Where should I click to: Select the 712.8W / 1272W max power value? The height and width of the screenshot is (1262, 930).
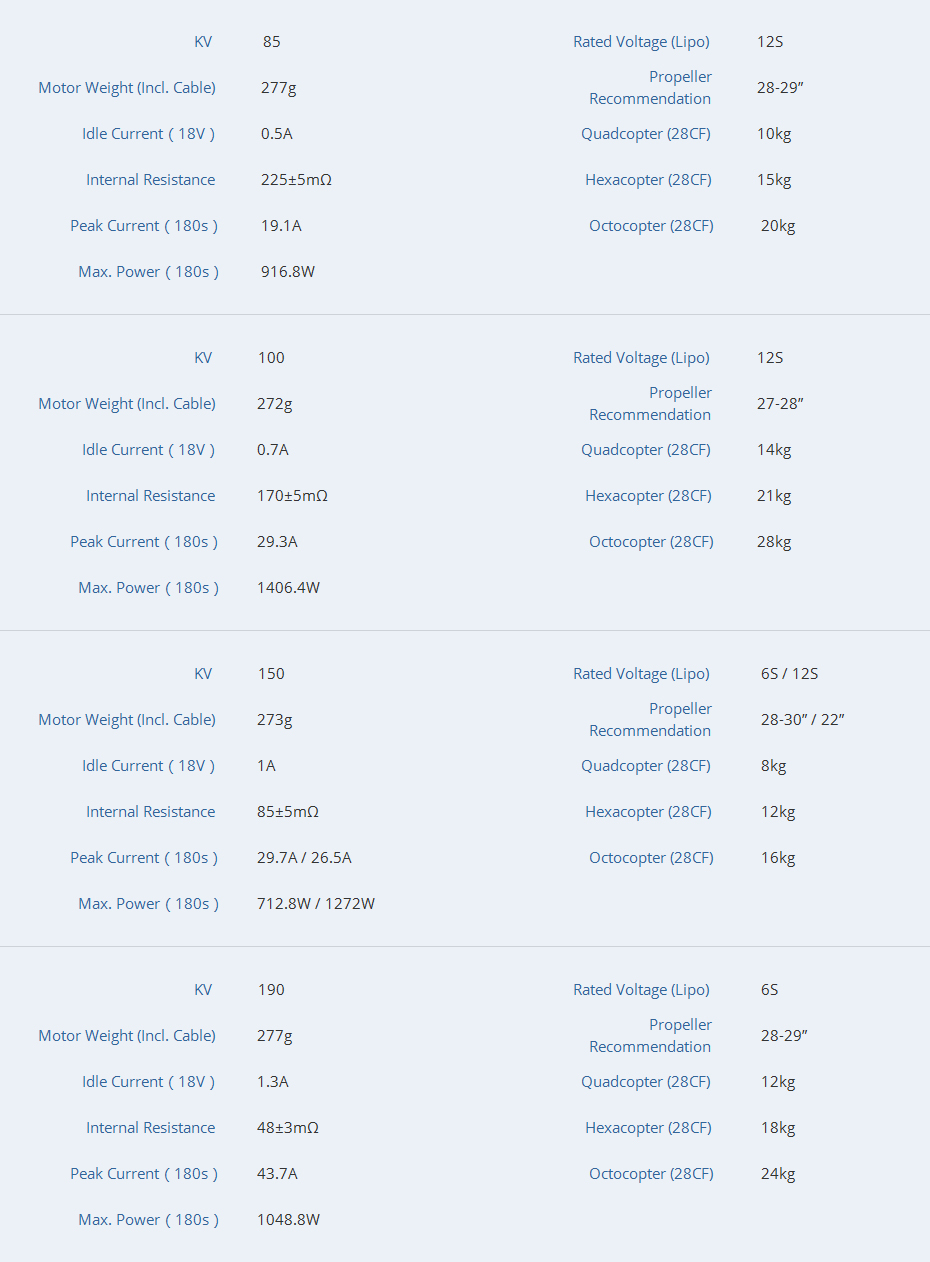316,904
